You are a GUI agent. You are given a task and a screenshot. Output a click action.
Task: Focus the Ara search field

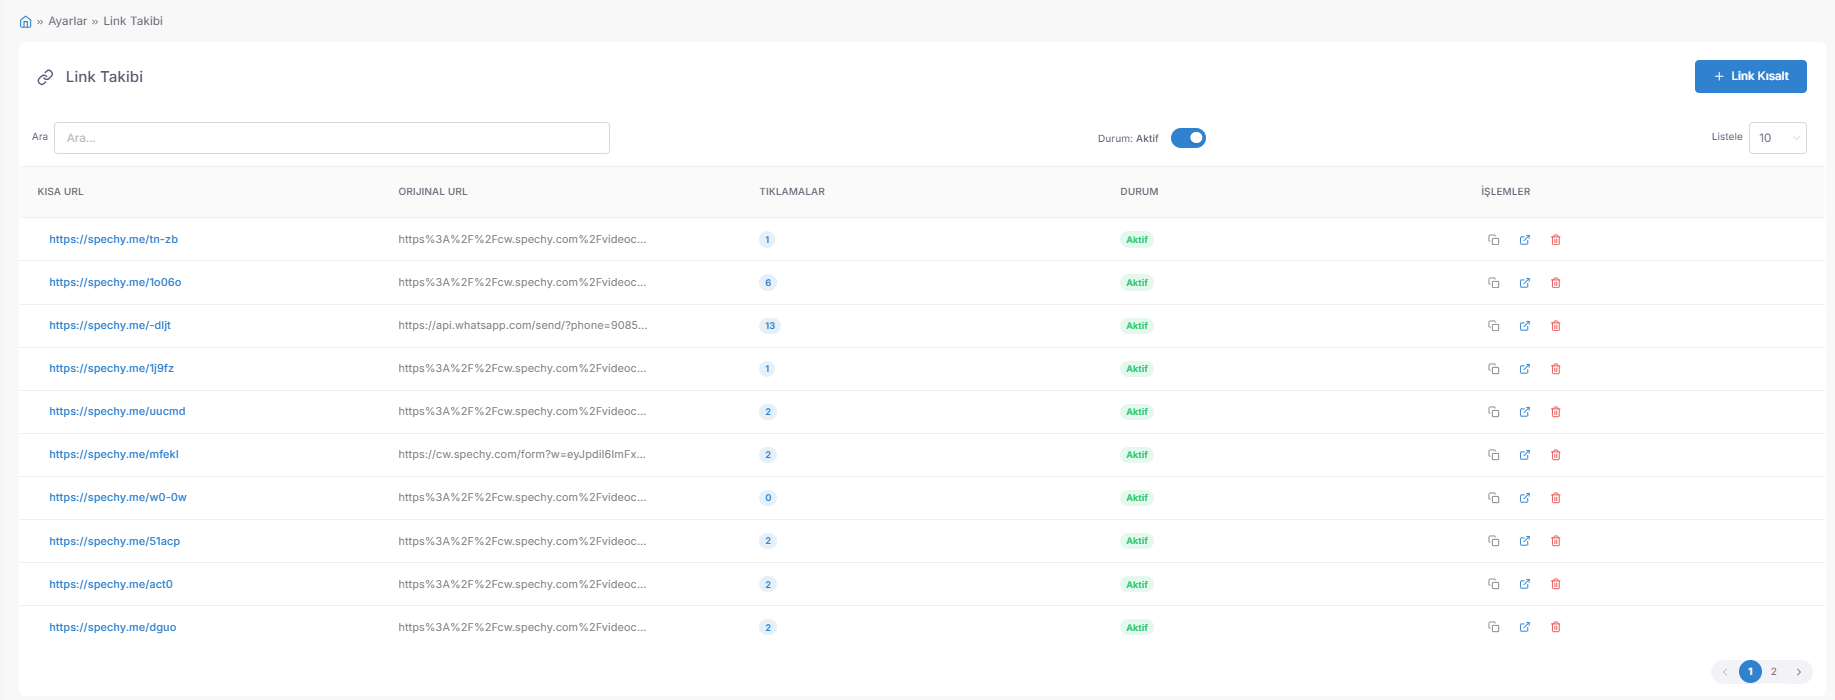[x=332, y=138]
